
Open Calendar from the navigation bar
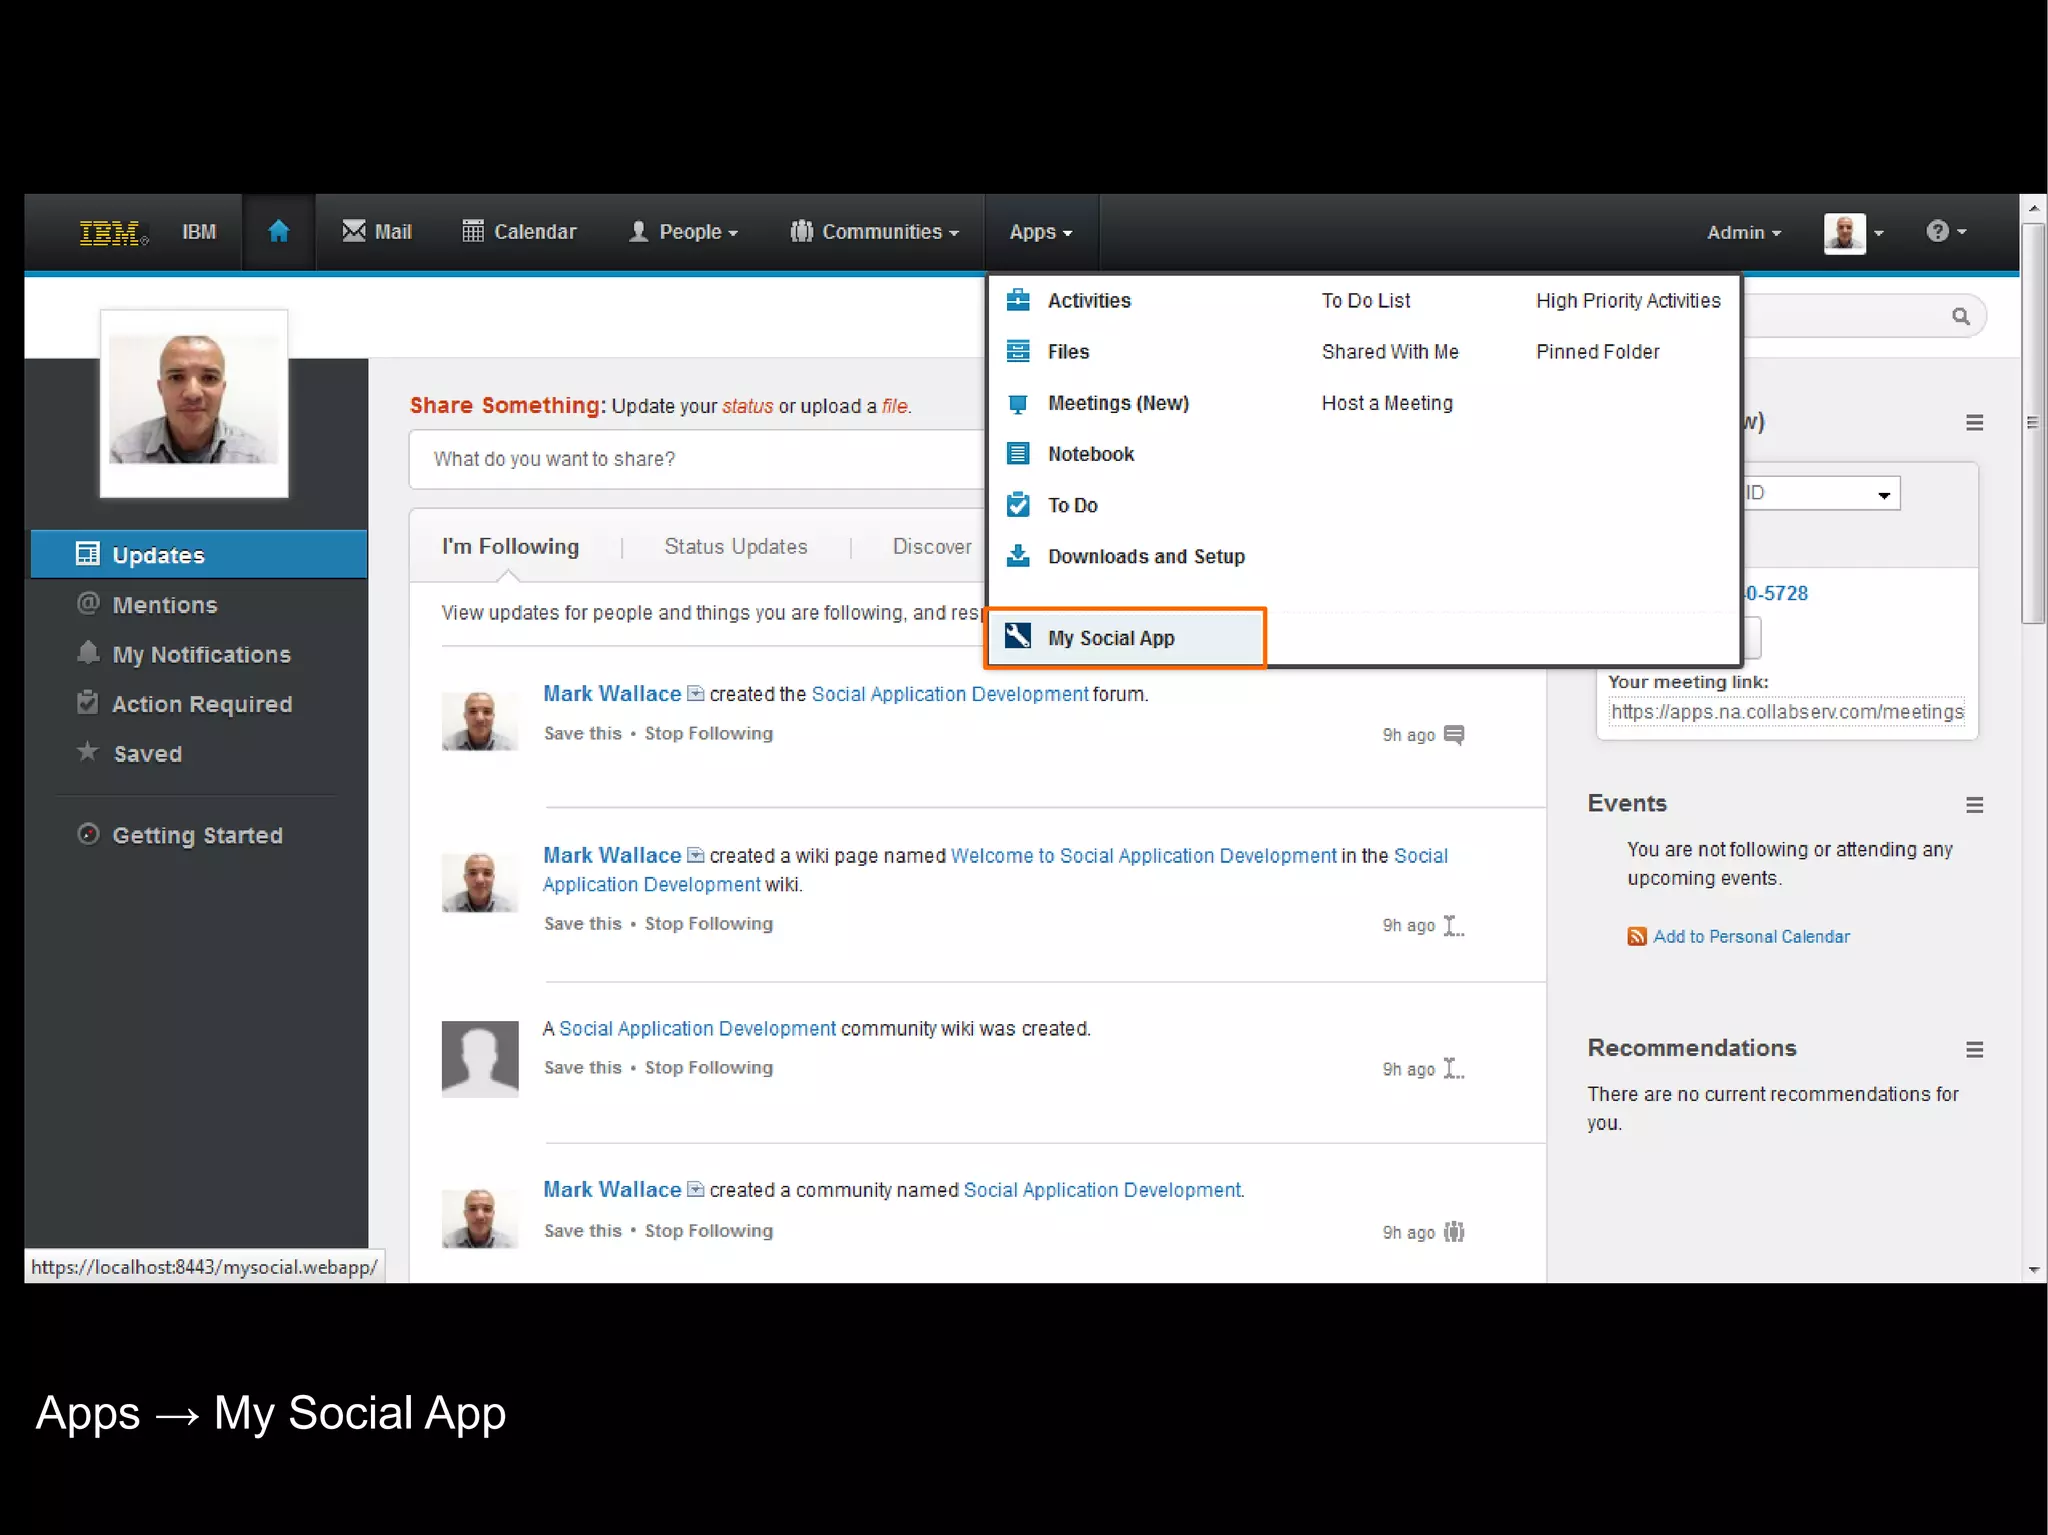tap(519, 231)
